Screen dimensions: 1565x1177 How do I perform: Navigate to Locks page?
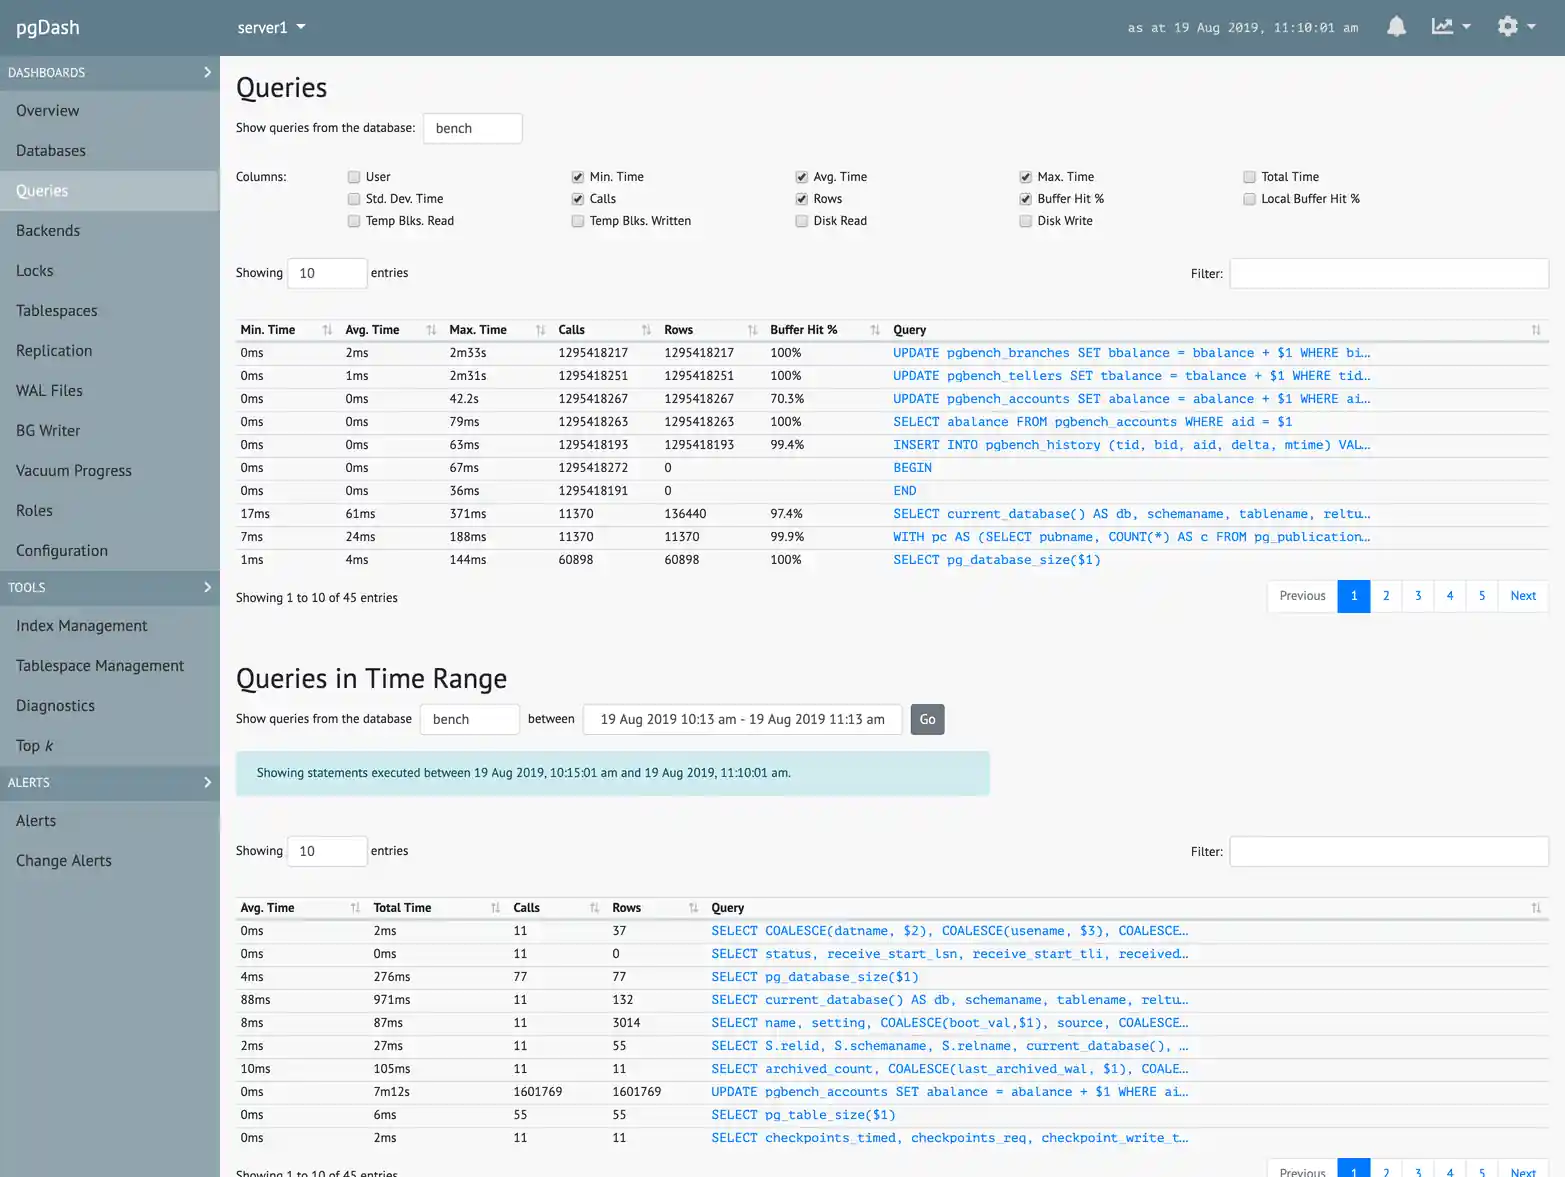(35, 271)
